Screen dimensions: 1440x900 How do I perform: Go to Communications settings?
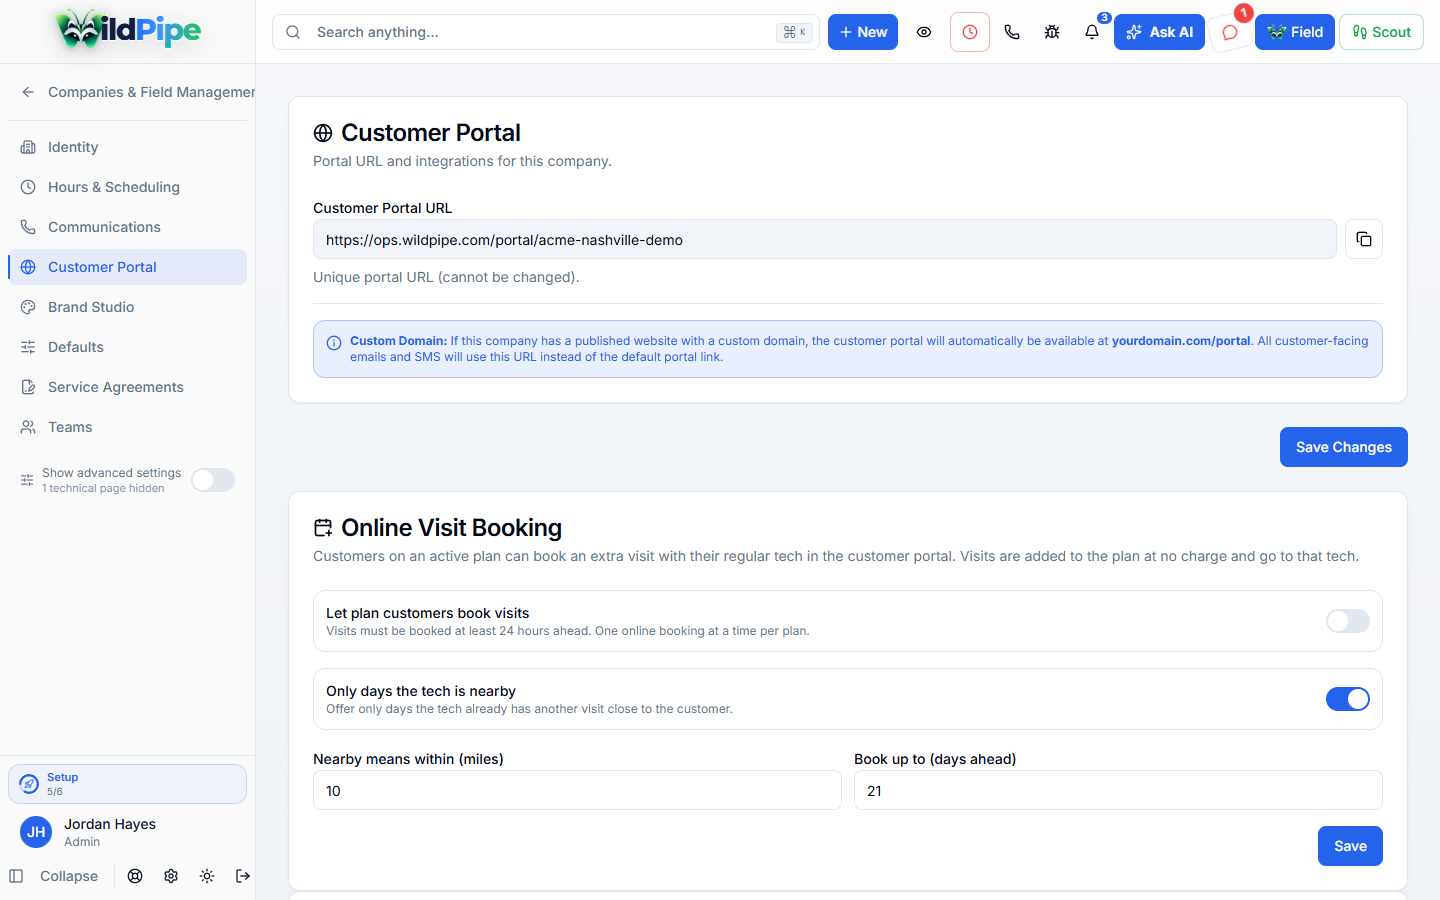[x=127, y=227]
